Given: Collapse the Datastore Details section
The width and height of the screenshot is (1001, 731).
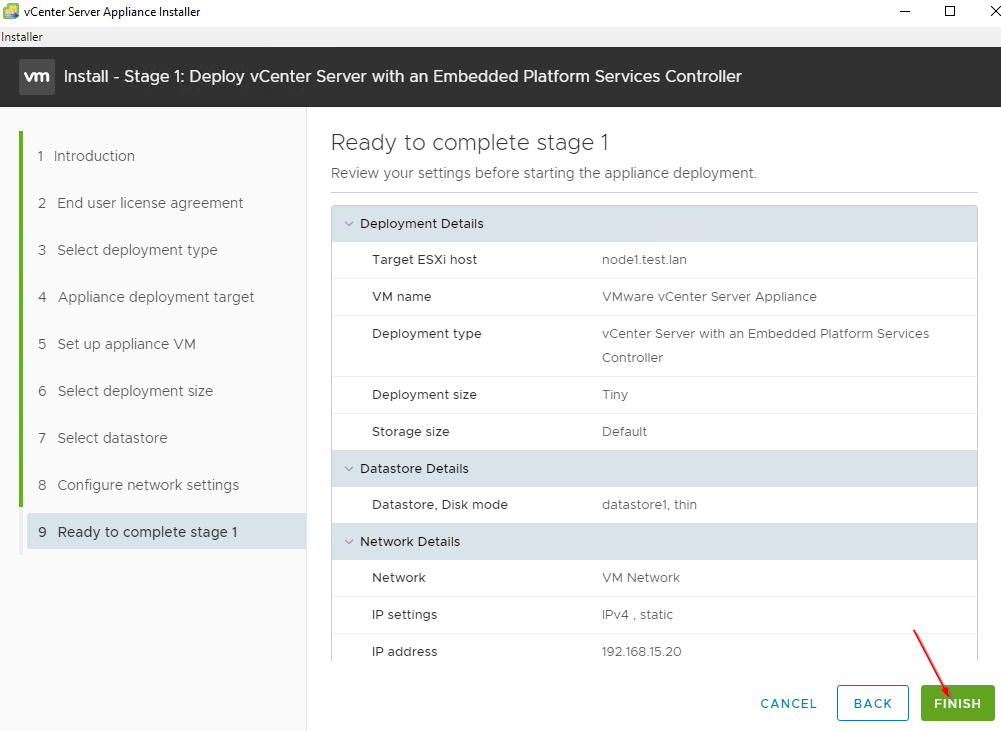Looking at the screenshot, I should click(349, 469).
